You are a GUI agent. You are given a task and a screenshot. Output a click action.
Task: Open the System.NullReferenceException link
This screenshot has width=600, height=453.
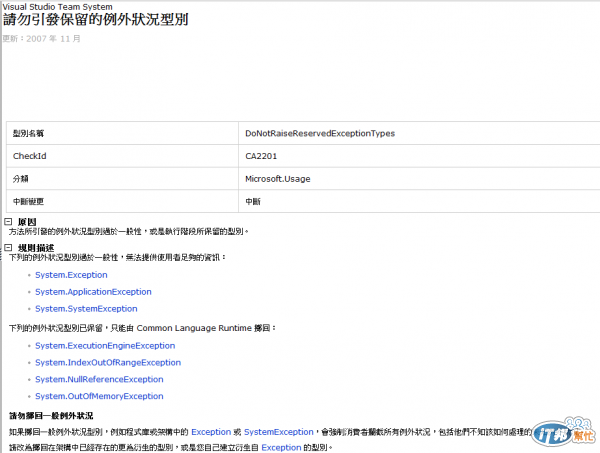tap(99, 379)
